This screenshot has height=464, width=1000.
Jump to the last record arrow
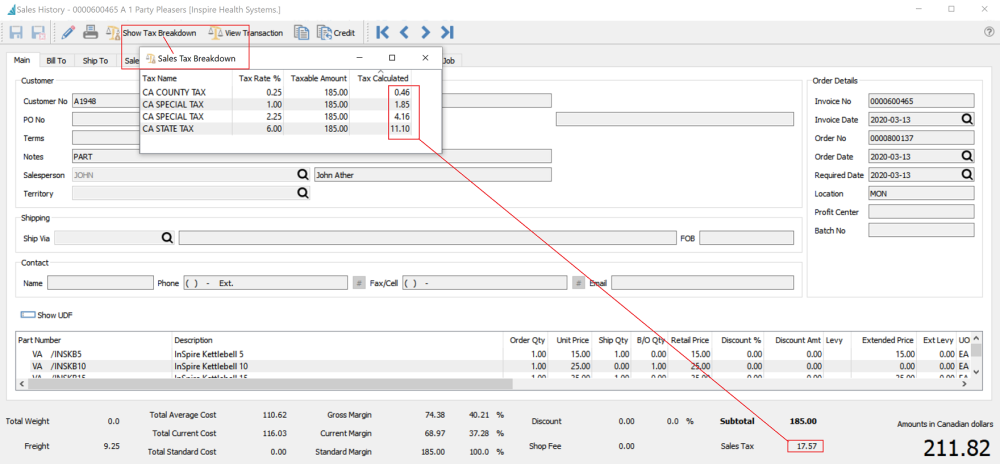point(449,32)
